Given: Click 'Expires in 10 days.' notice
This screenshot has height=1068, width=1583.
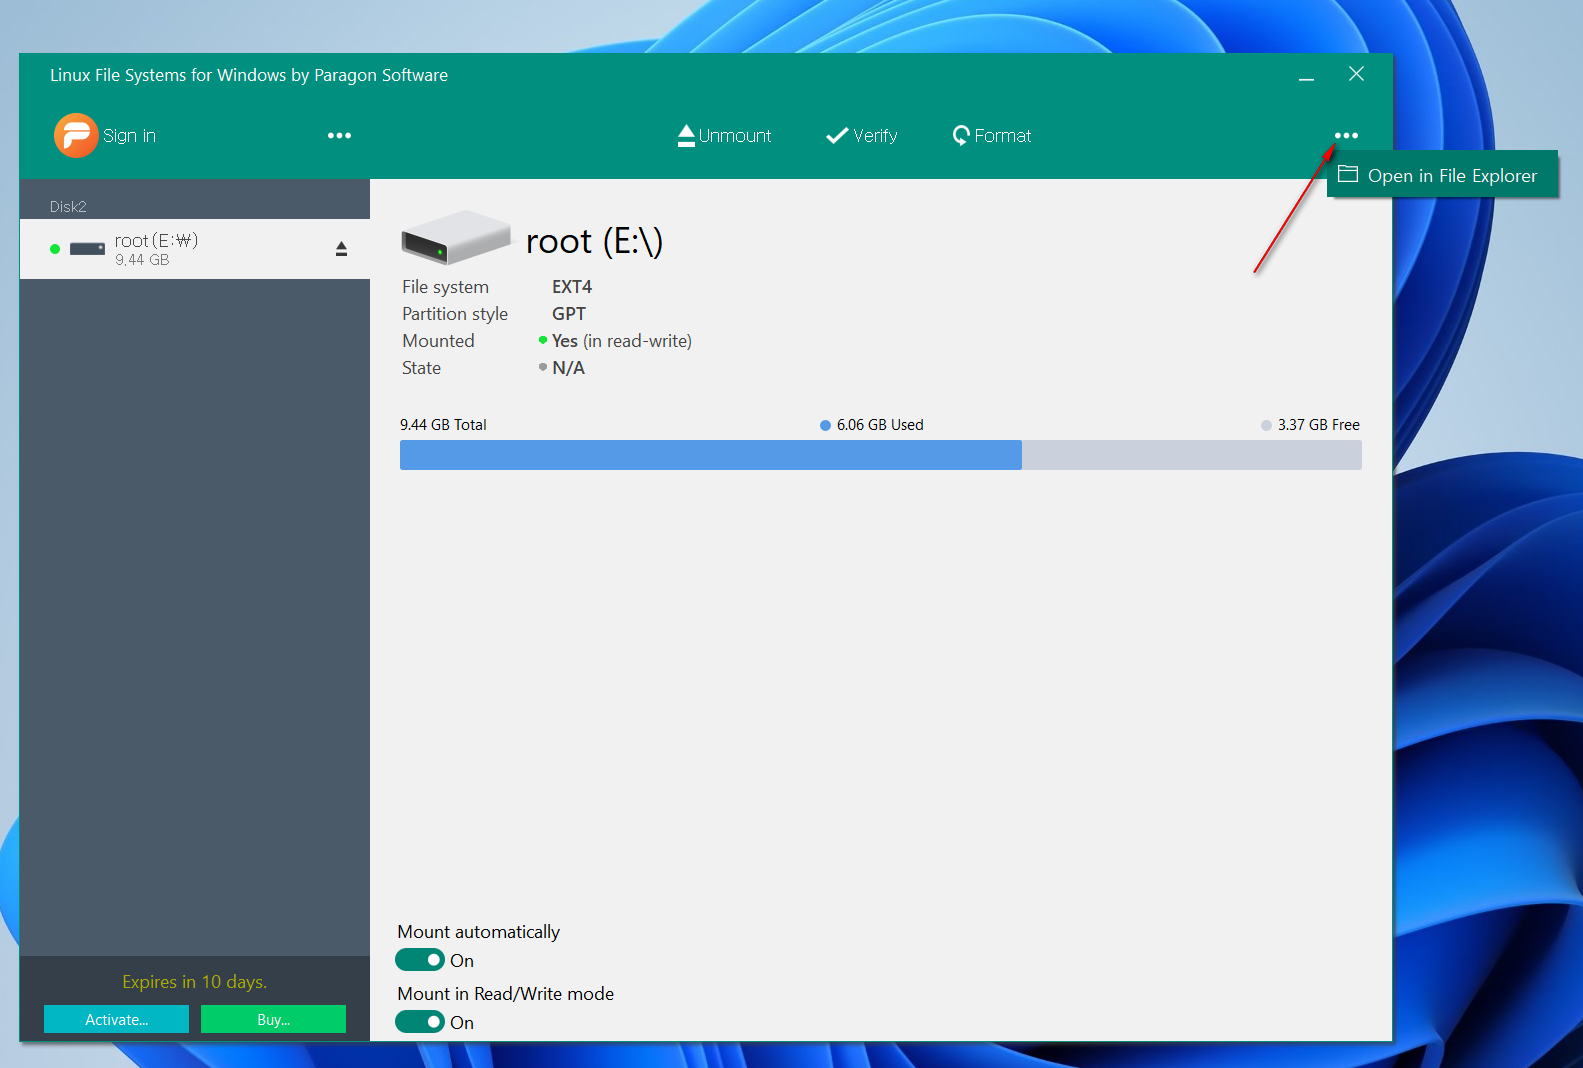Looking at the screenshot, I should point(195,982).
